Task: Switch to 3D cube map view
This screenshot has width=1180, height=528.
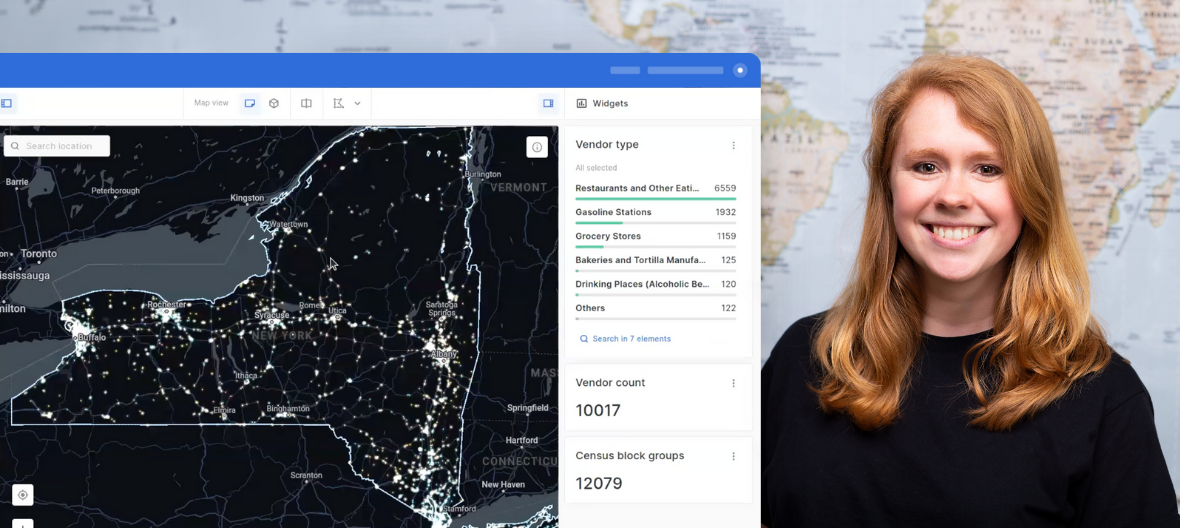Action: 274,103
